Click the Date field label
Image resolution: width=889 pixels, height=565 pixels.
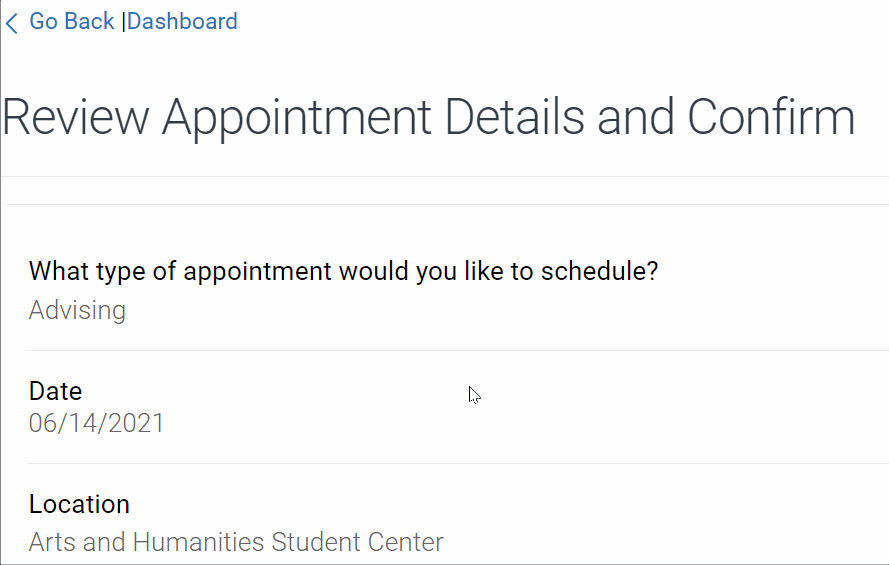(x=55, y=391)
